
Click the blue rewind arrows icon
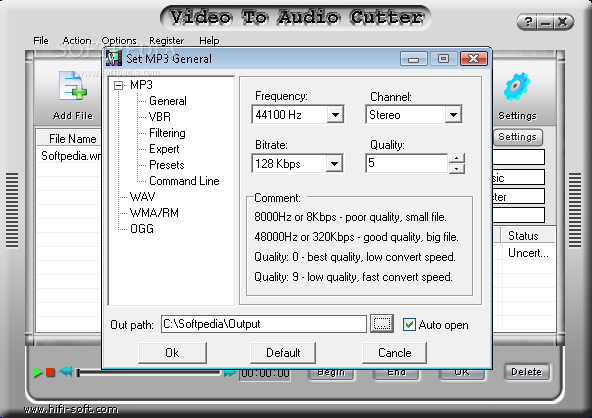pos(66,371)
